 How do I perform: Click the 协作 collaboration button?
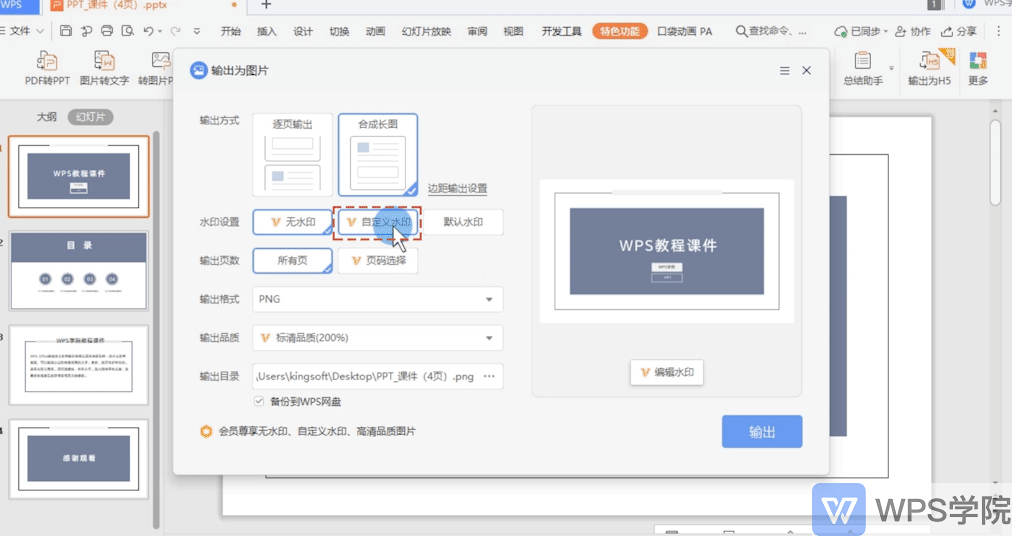tap(913, 31)
